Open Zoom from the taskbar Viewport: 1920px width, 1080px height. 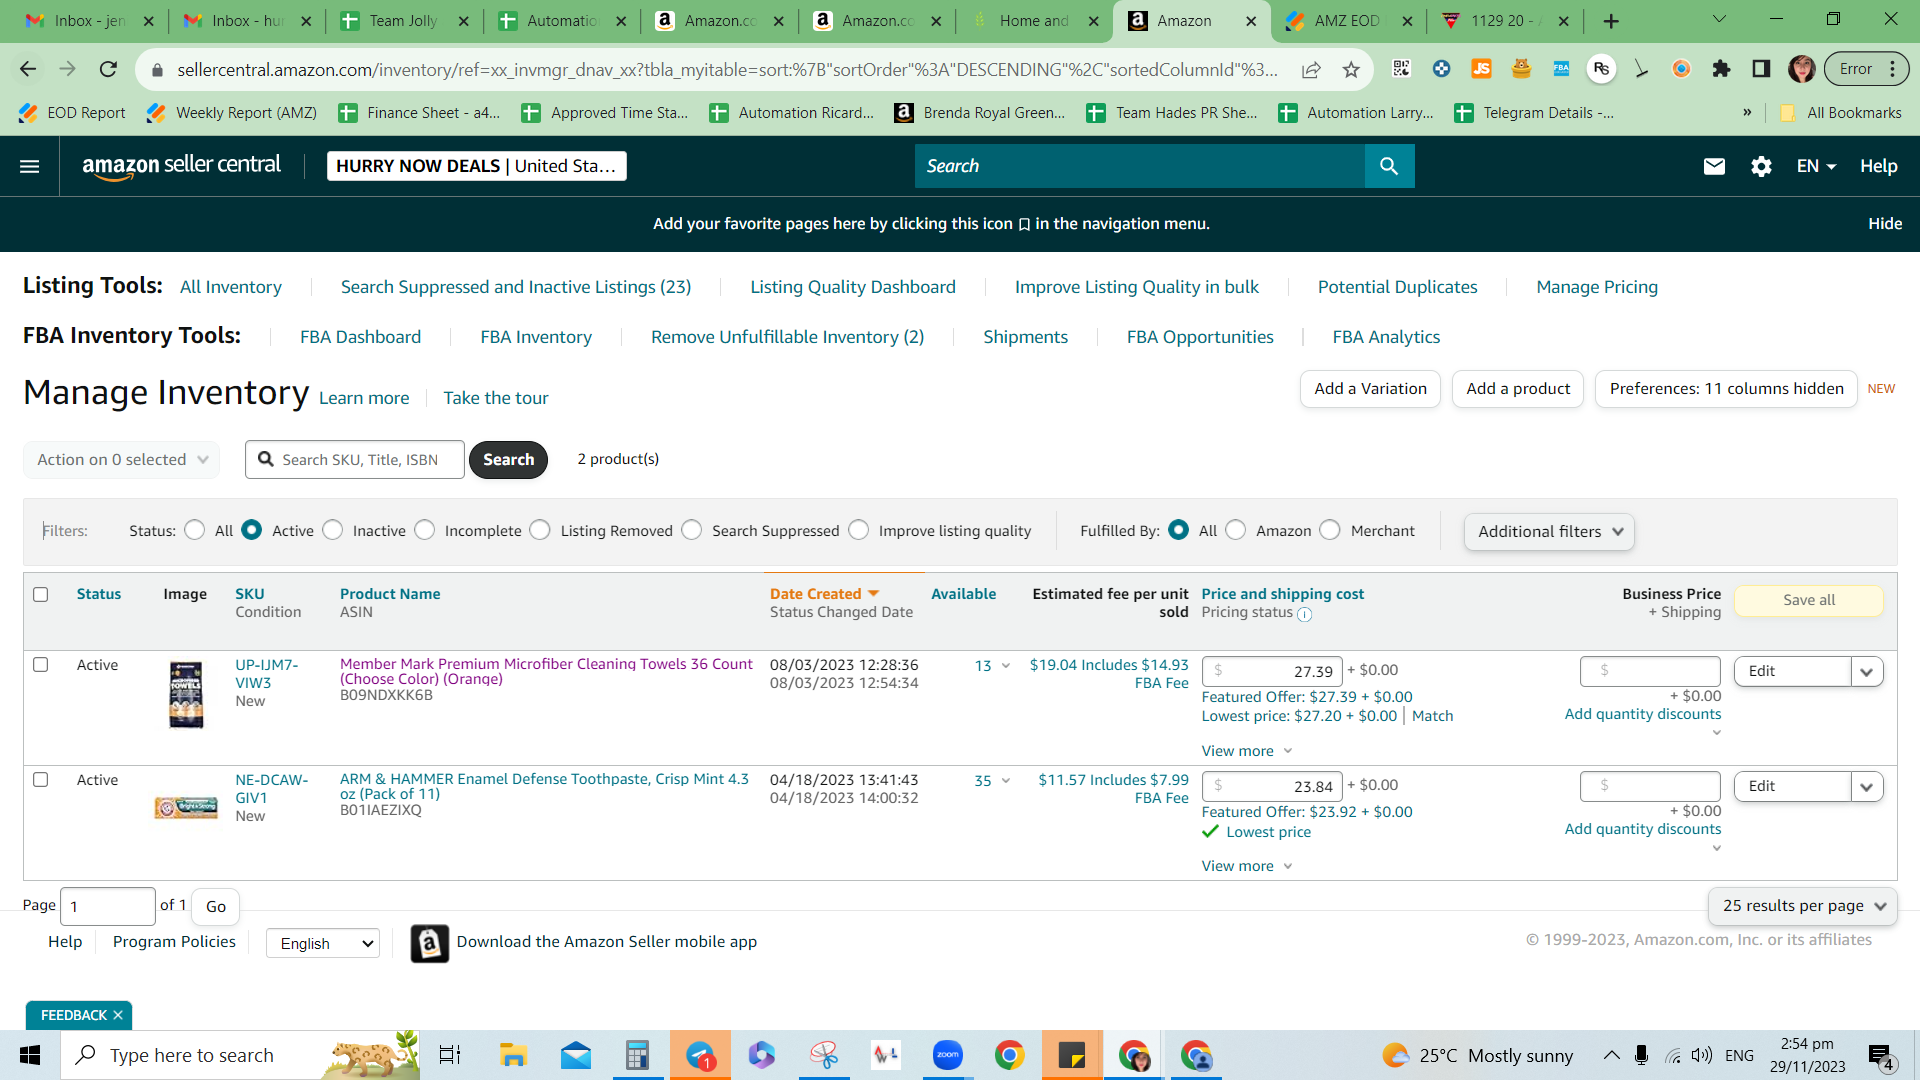pyautogui.click(x=947, y=1055)
